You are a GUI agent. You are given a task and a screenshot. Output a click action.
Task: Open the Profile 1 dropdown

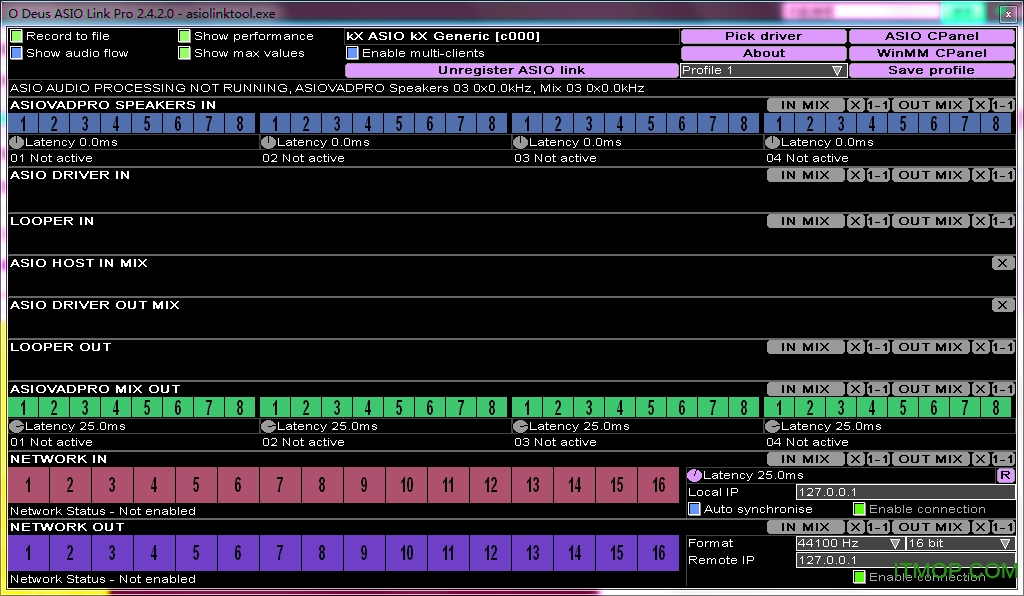[763, 71]
